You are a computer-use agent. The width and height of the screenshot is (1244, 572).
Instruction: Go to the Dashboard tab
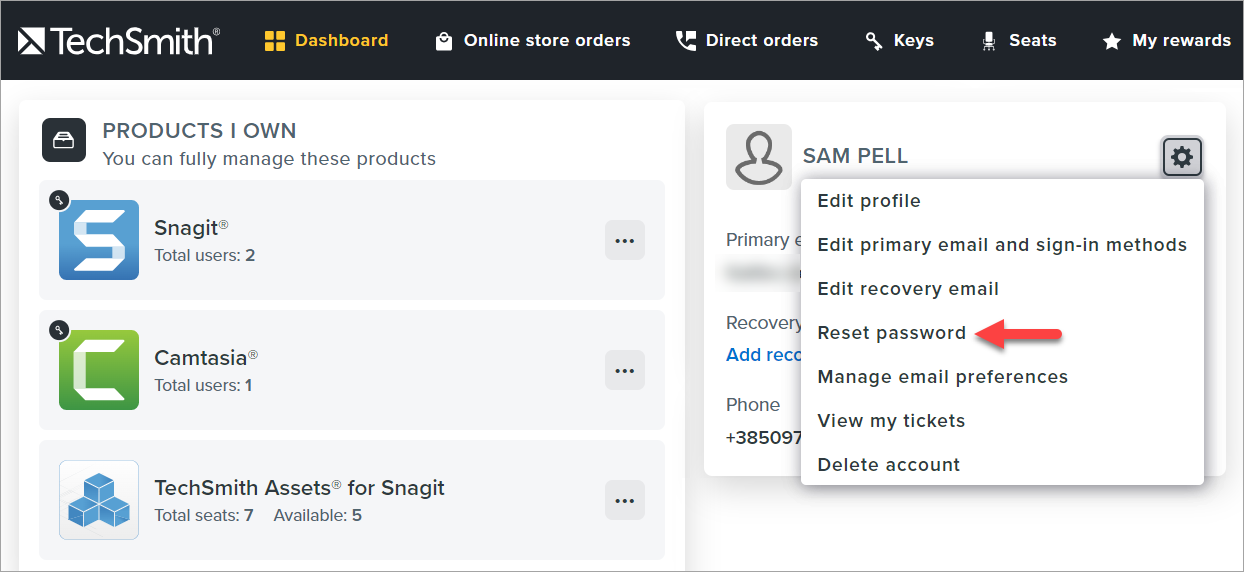pyautogui.click(x=326, y=41)
